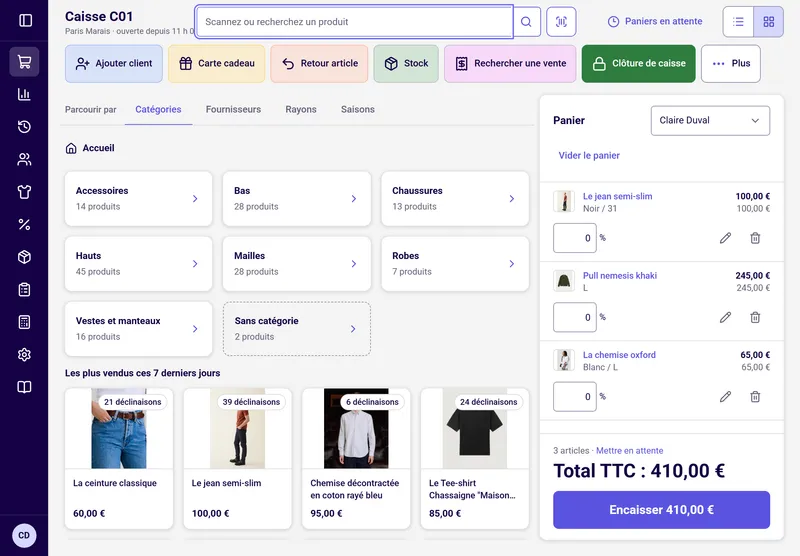Image resolution: width=800 pixels, height=556 pixels.
Task: Switch to list view
Action: click(738, 22)
